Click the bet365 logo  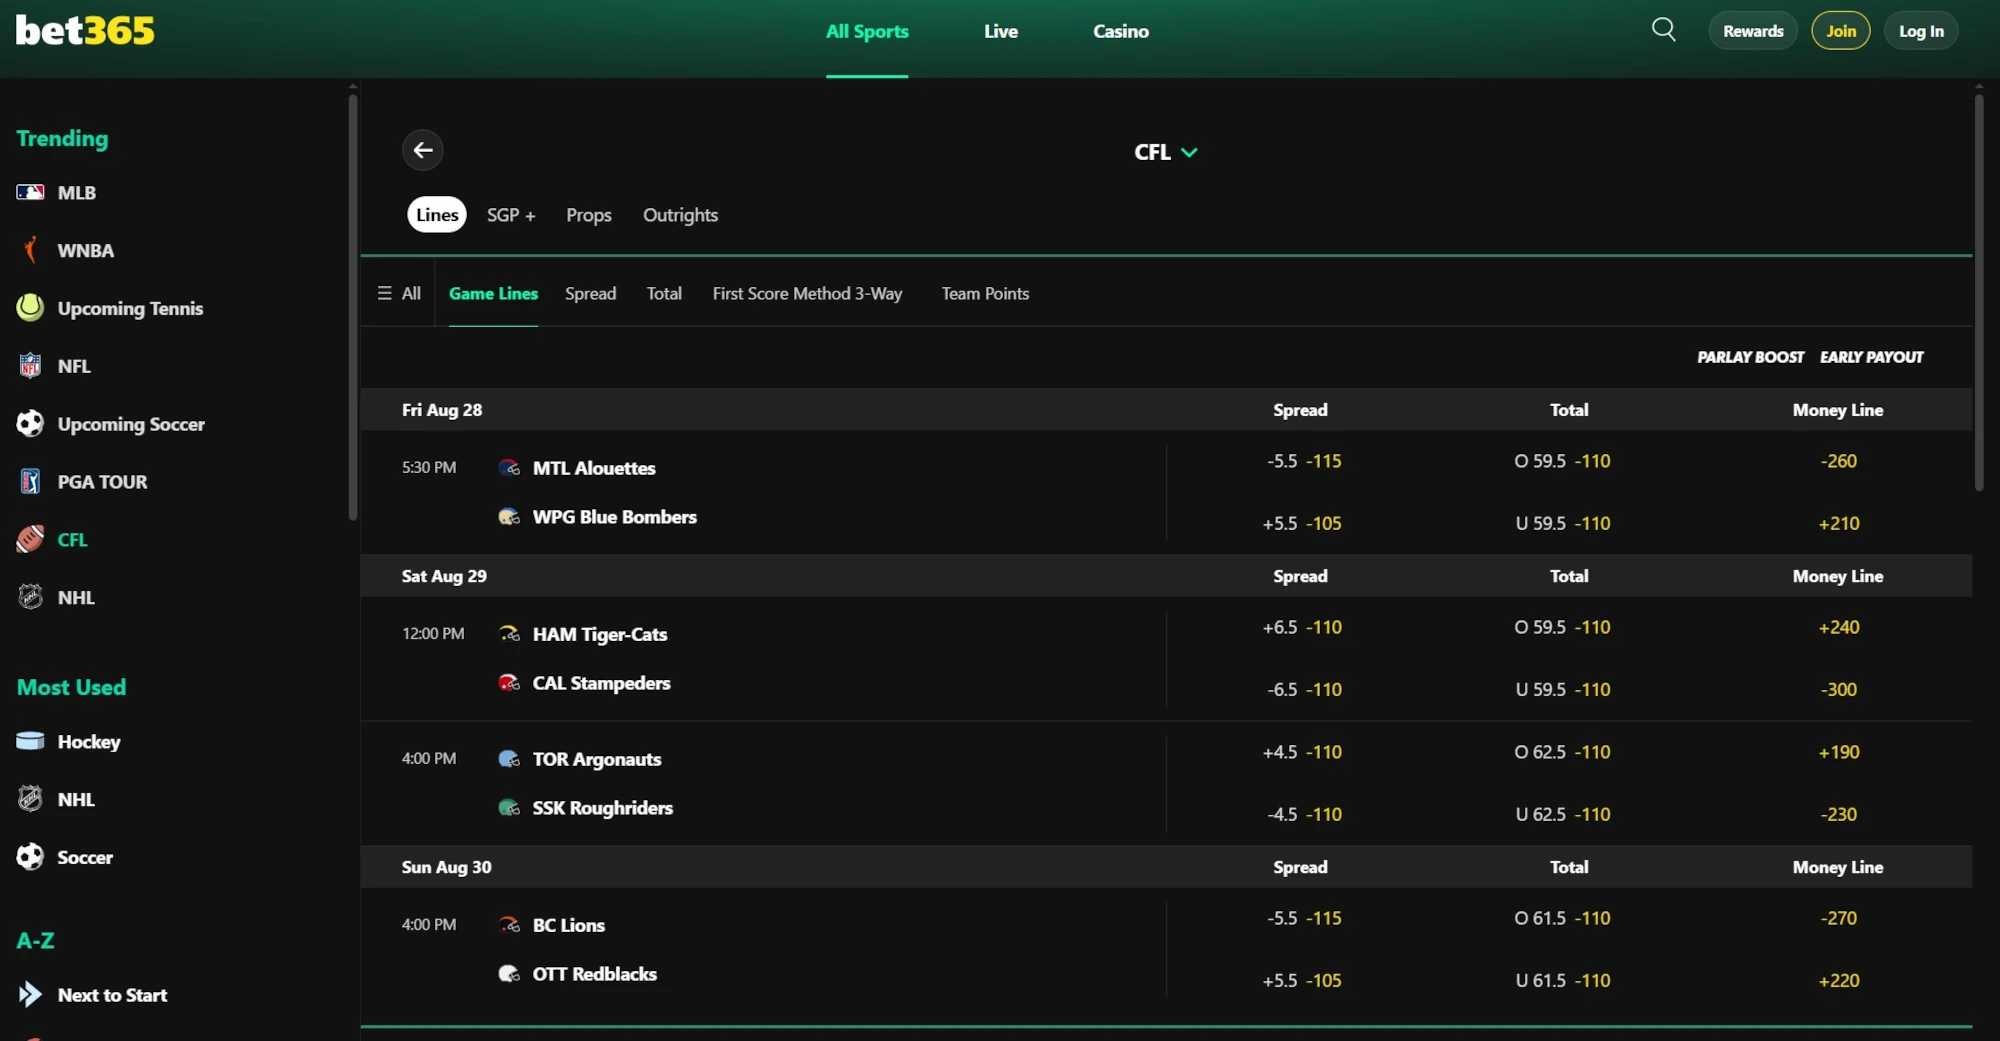point(85,31)
